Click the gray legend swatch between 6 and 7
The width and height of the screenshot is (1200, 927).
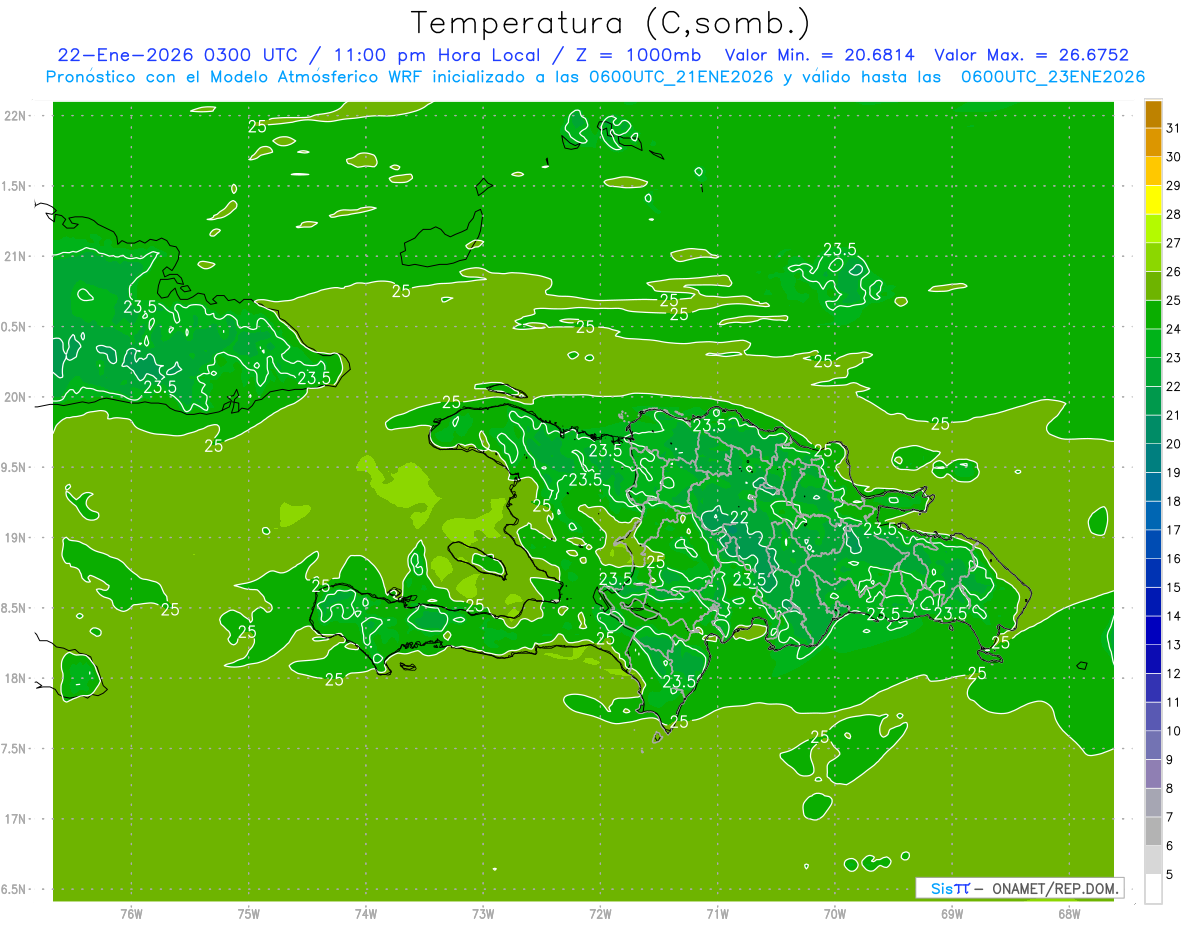pyautogui.click(x=1153, y=831)
